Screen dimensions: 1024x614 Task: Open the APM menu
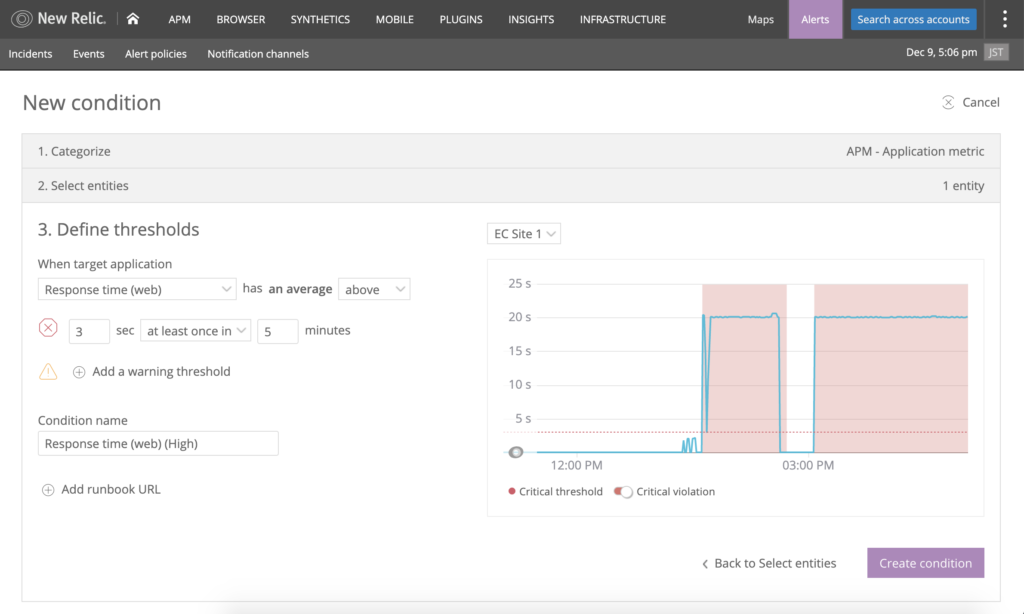click(180, 20)
